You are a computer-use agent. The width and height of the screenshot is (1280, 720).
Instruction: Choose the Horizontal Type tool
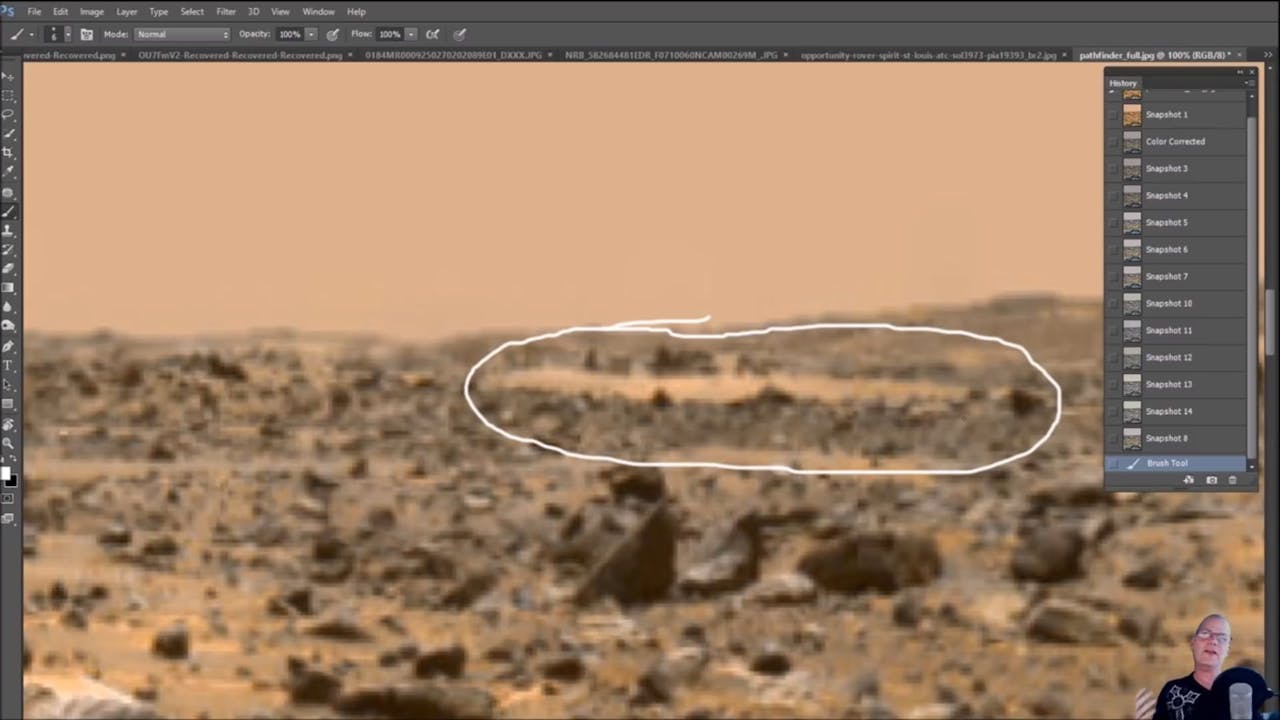8,363
